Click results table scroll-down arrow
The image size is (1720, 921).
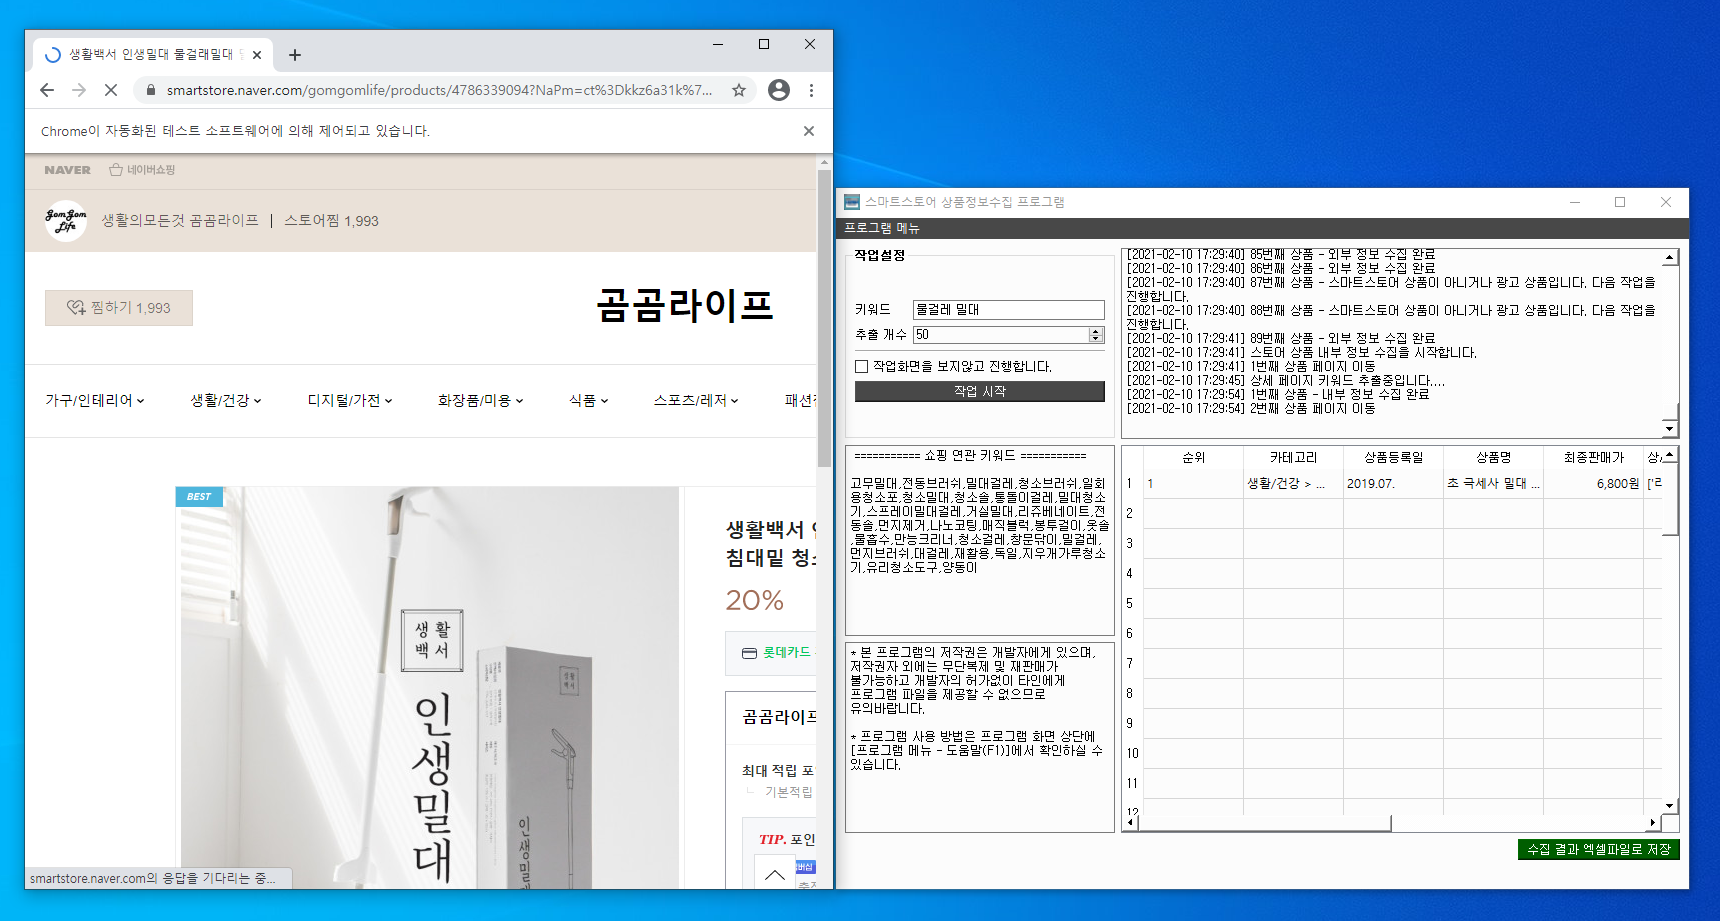pos(1670,806)
